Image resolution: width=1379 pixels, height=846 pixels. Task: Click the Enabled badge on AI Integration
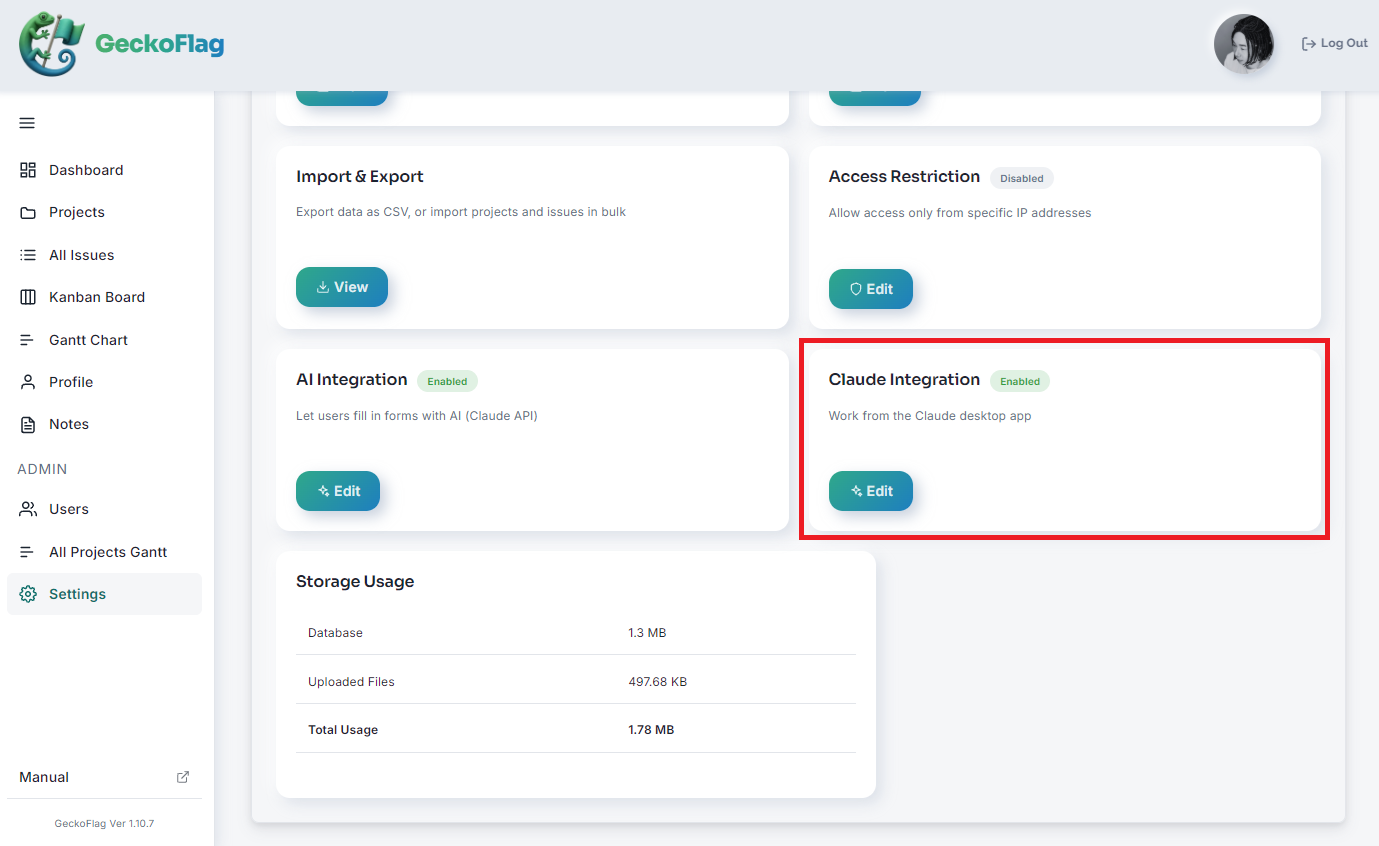448,381
